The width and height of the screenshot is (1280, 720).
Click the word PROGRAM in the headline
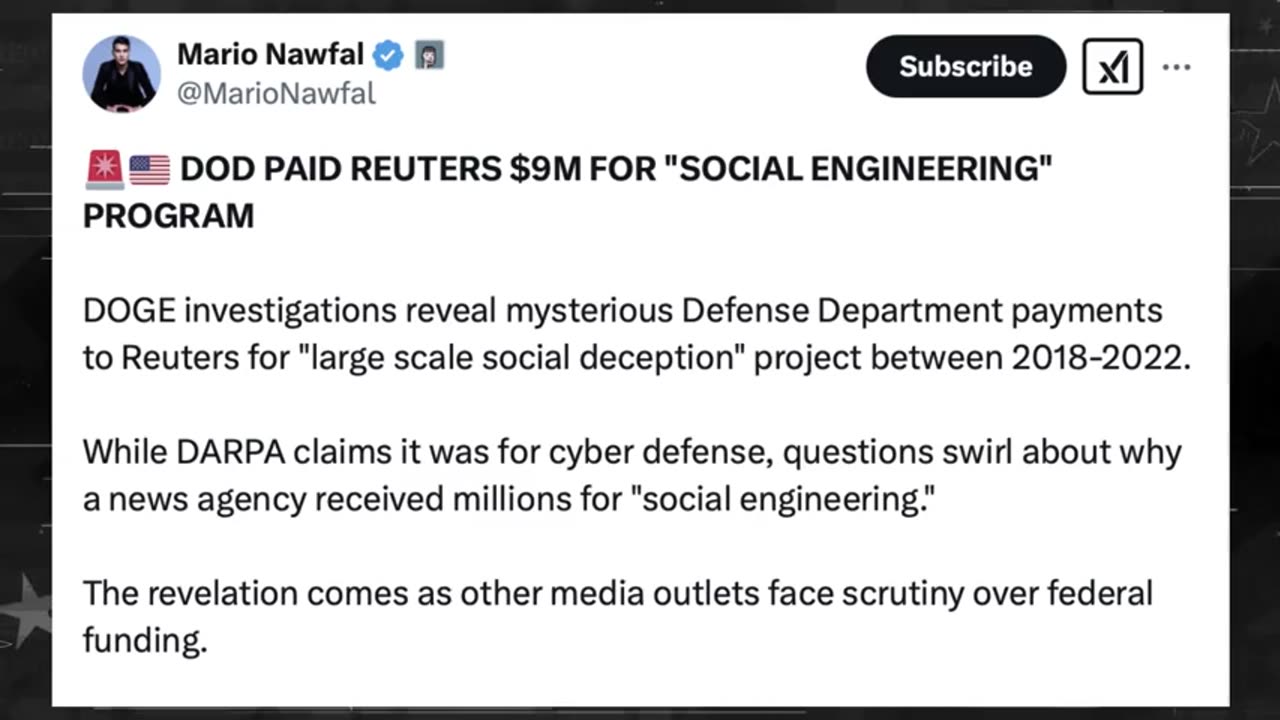168,216
